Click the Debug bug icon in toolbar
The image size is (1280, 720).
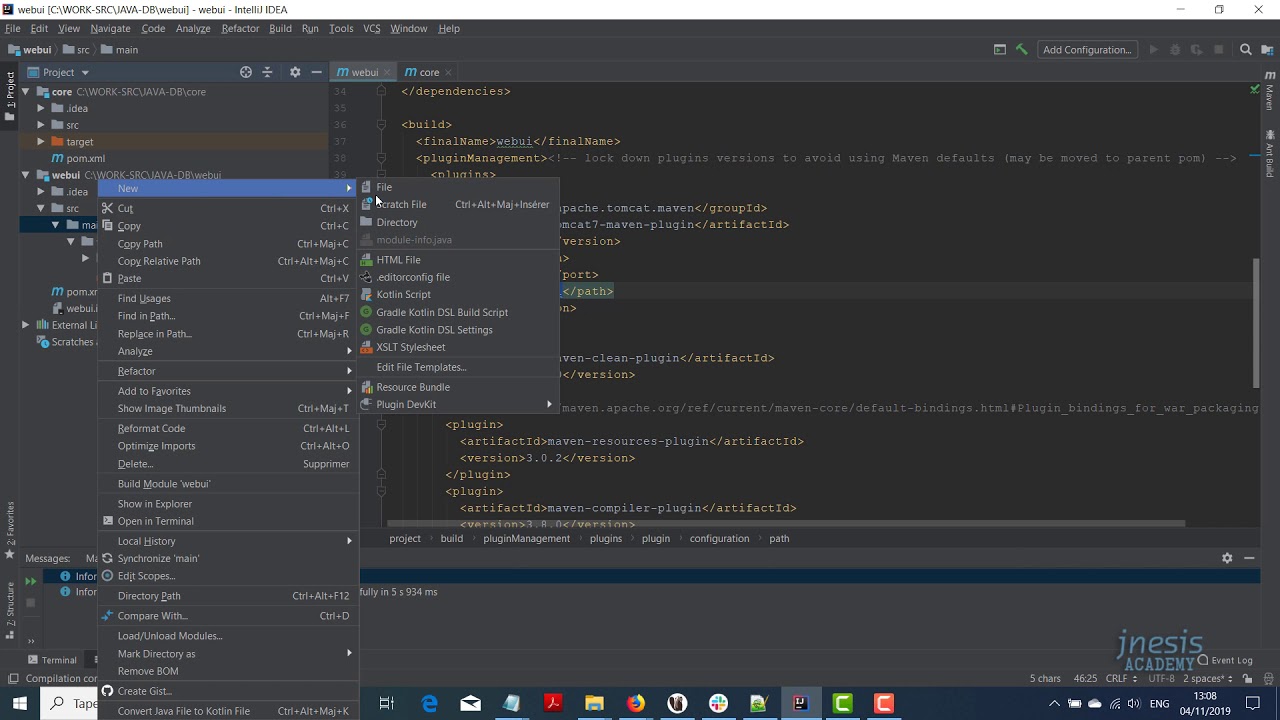pyautogui.click(x=1175, y=49)
